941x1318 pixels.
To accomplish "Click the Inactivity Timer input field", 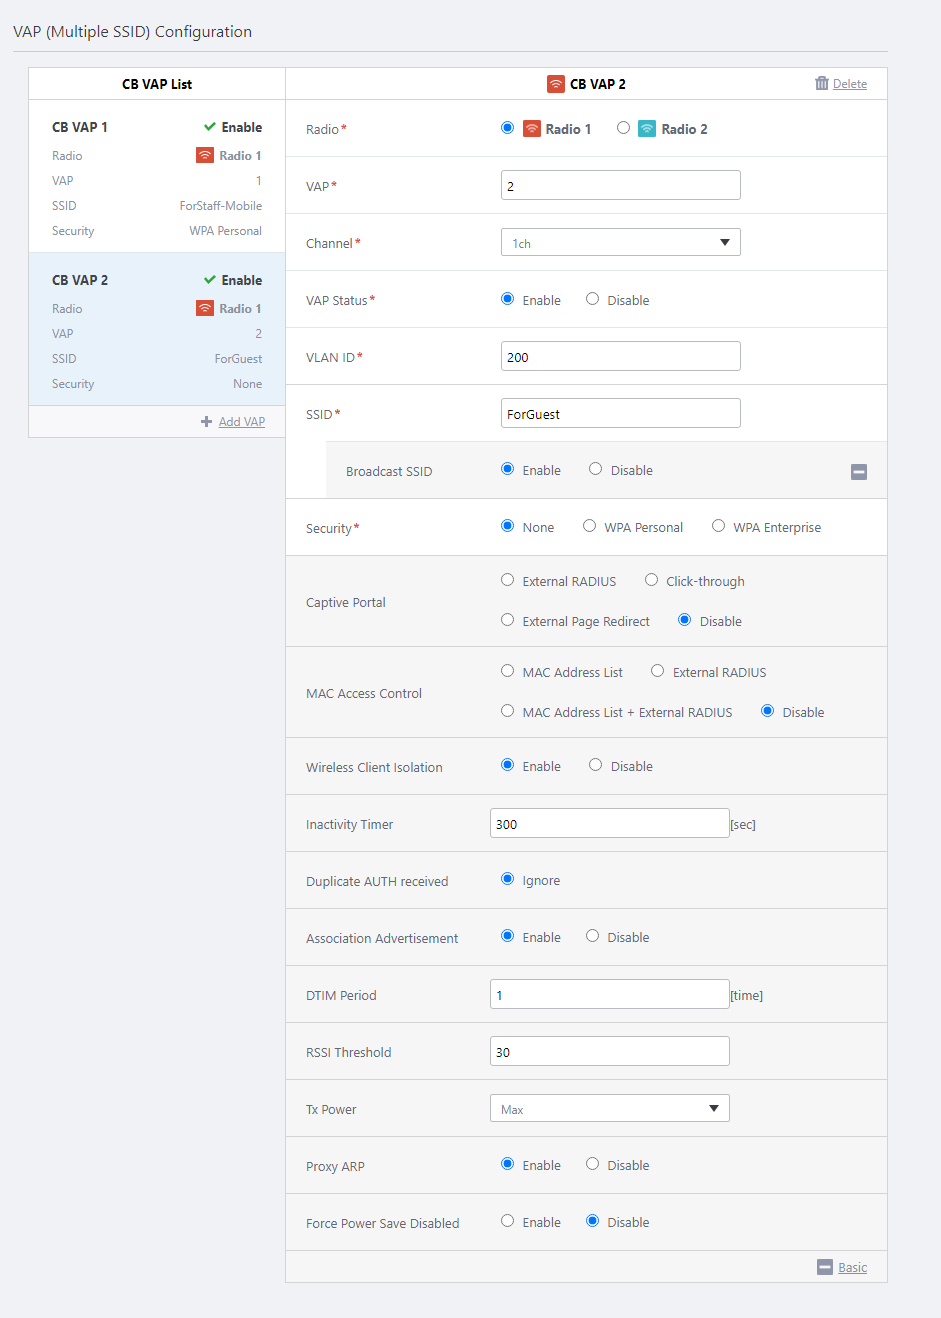I will pyautogui.click(x=609, y=824).
